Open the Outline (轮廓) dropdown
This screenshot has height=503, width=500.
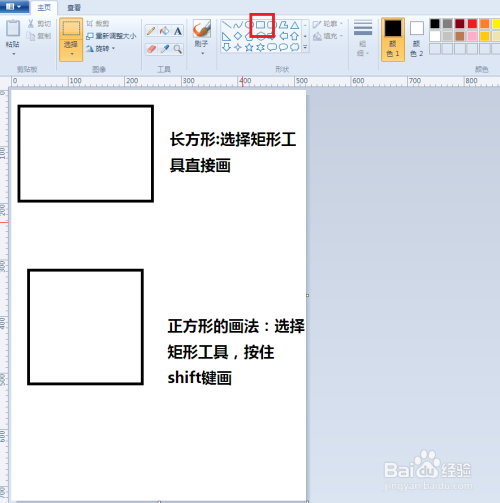(x=328, y=24)
